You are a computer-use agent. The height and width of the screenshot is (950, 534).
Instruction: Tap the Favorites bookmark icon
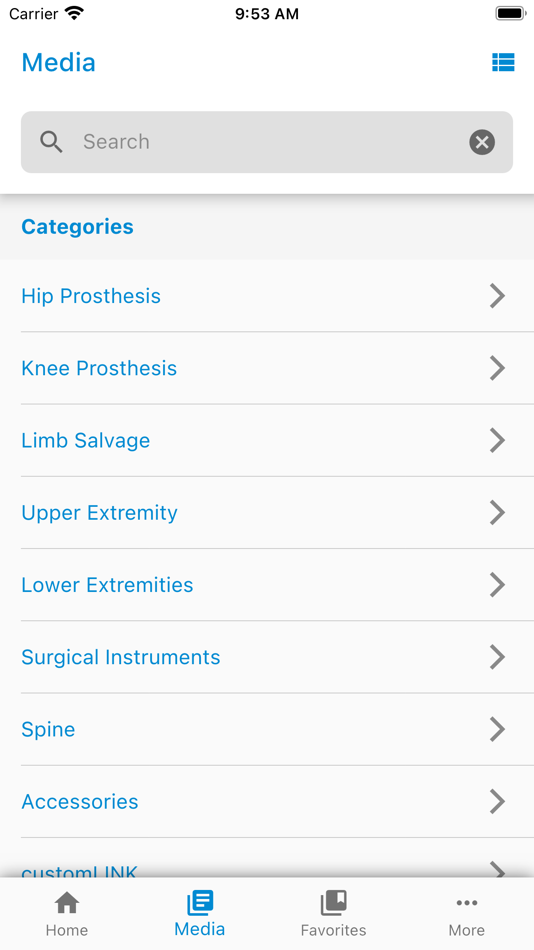point(333,903)
